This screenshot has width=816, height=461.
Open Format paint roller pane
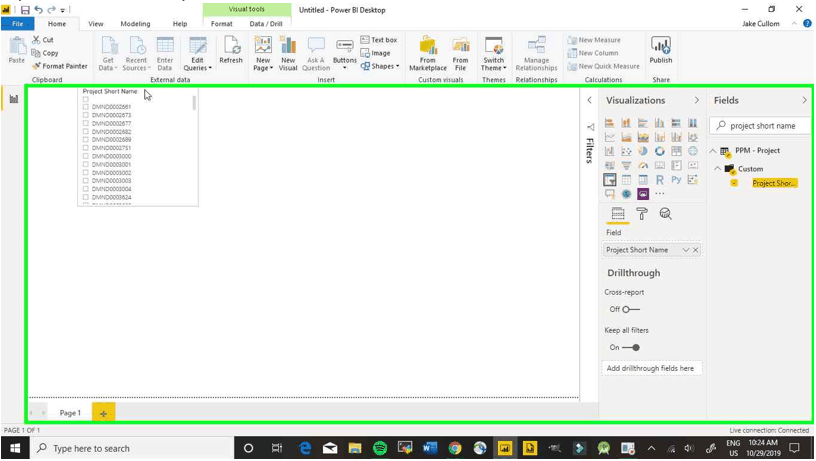coord(642,213)
